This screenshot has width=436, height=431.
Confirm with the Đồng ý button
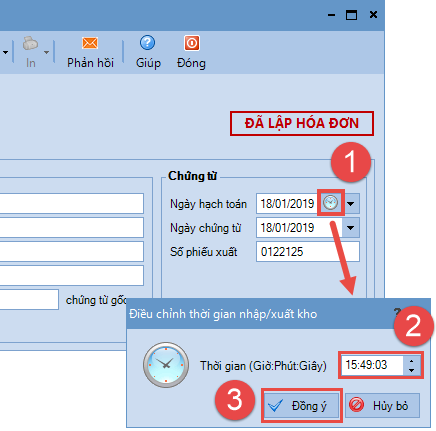tap(301, 405)
